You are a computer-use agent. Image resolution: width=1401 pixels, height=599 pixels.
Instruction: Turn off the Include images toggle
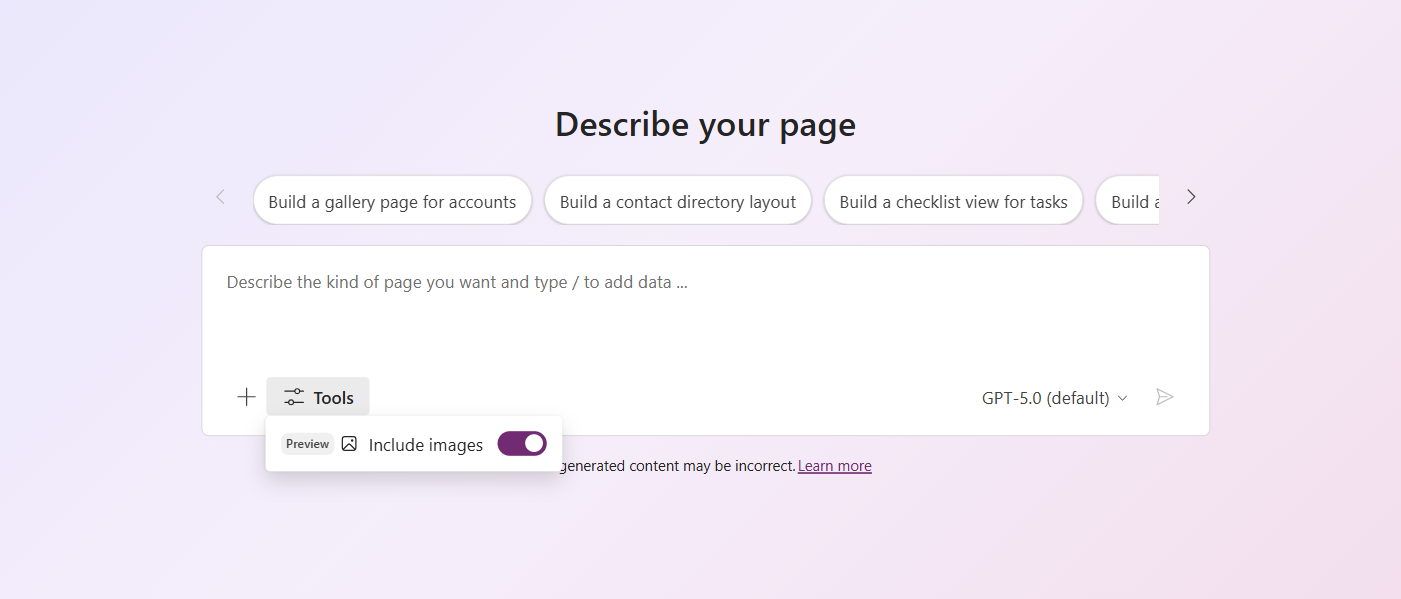click(x=521, y=443)
